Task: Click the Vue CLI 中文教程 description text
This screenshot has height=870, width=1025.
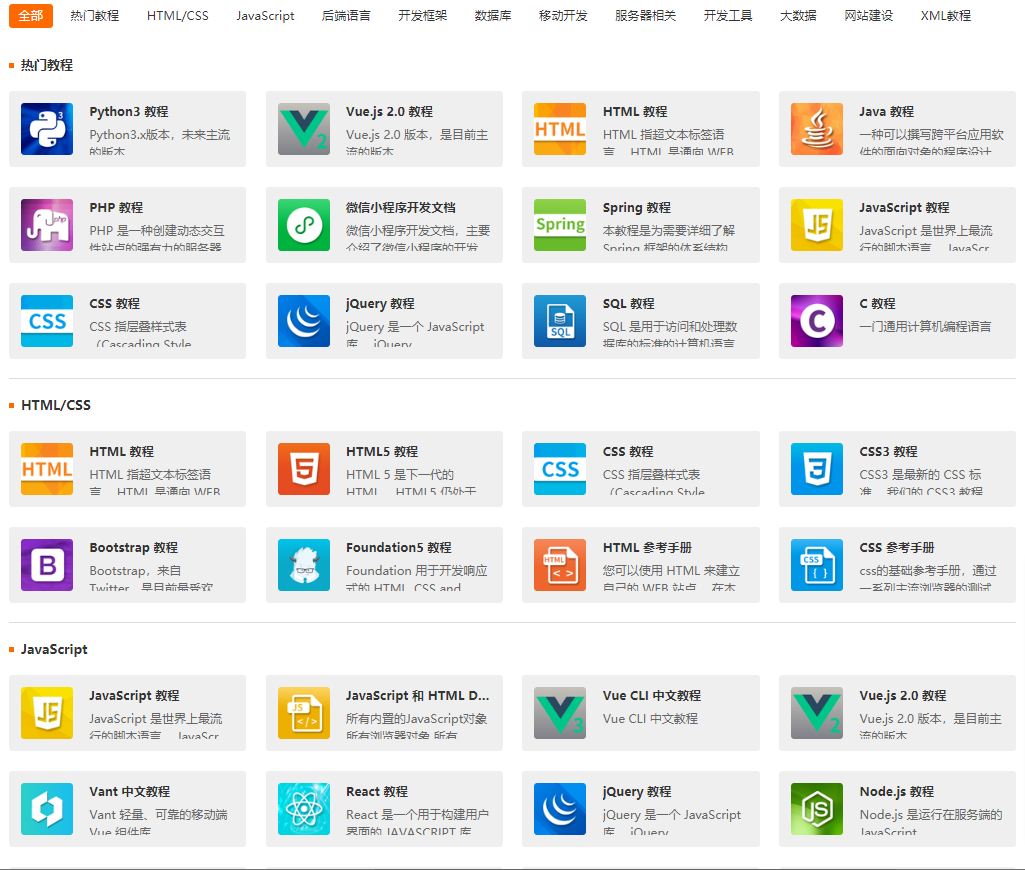Action: click(x=650, y=719)
